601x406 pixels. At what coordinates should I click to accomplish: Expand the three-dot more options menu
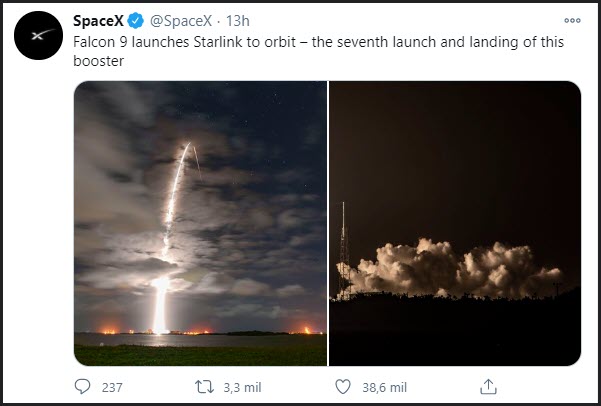click(x=572, y=20)
